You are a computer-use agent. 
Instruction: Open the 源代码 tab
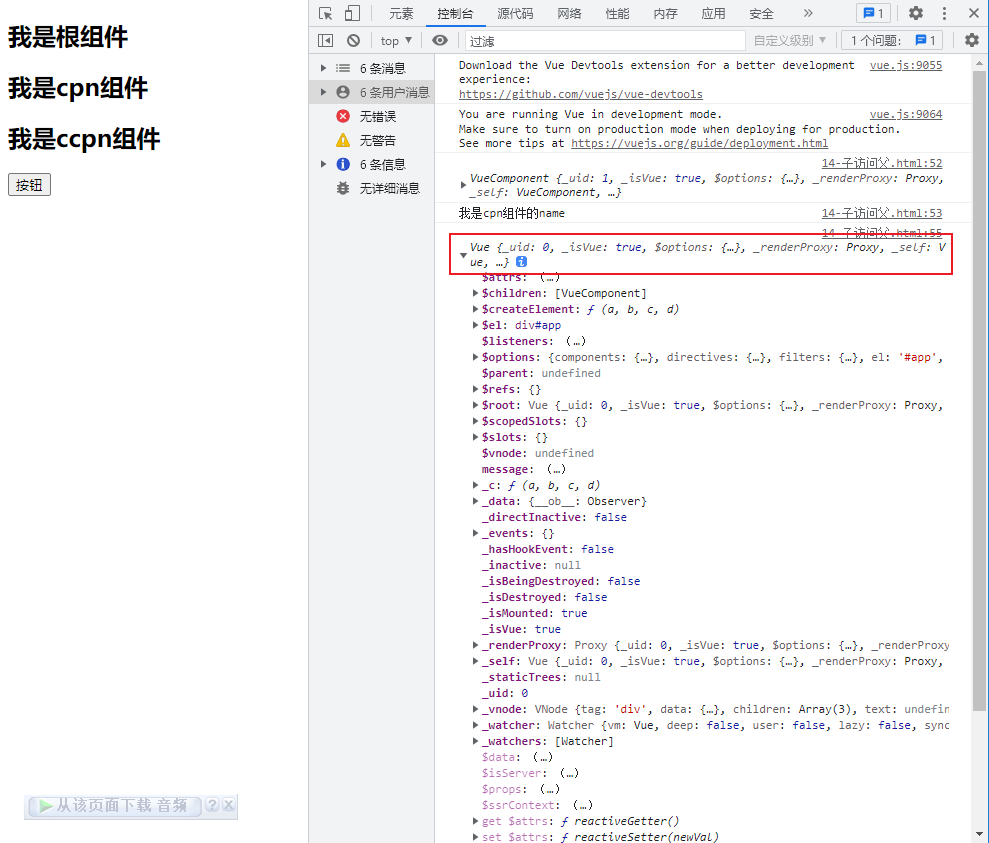click(x=515, y=14)
